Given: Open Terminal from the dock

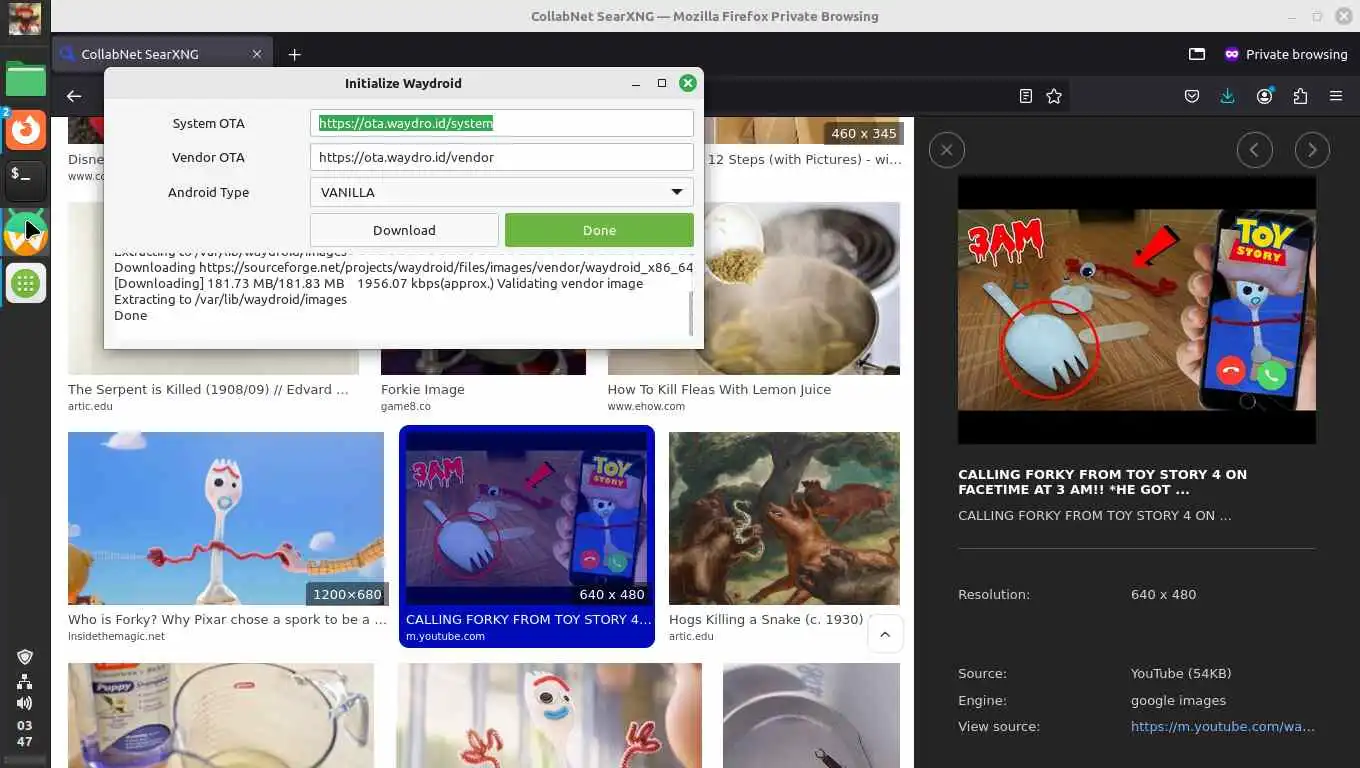Looking at the screenshot, I should [26, 181].
